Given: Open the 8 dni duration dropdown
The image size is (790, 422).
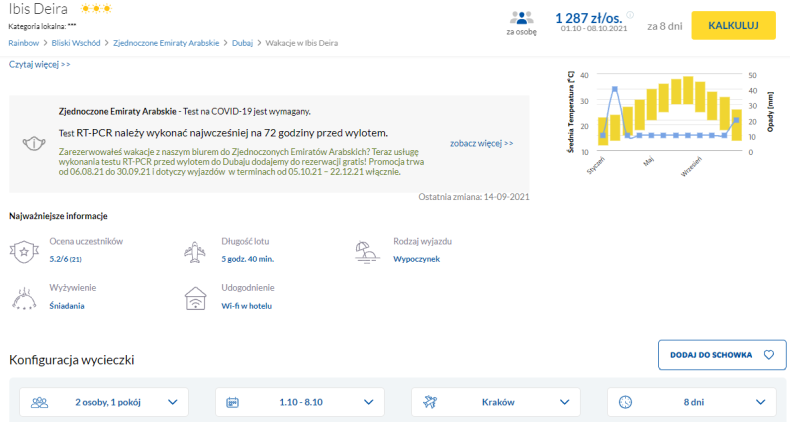Looking at the screenshot, I should 692,402.
